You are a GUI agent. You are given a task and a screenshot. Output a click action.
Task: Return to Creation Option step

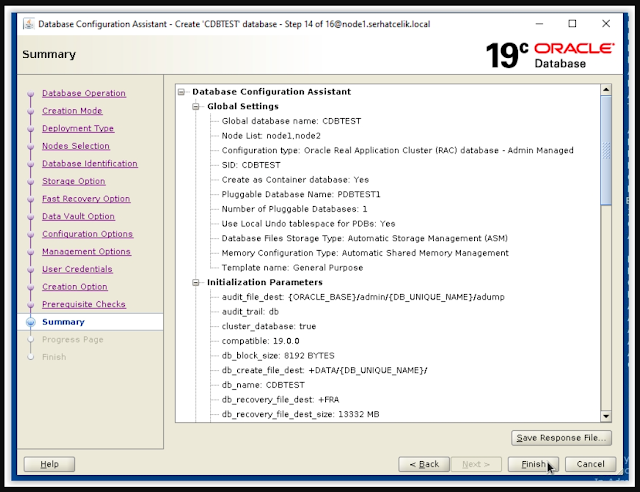point(75,286)
